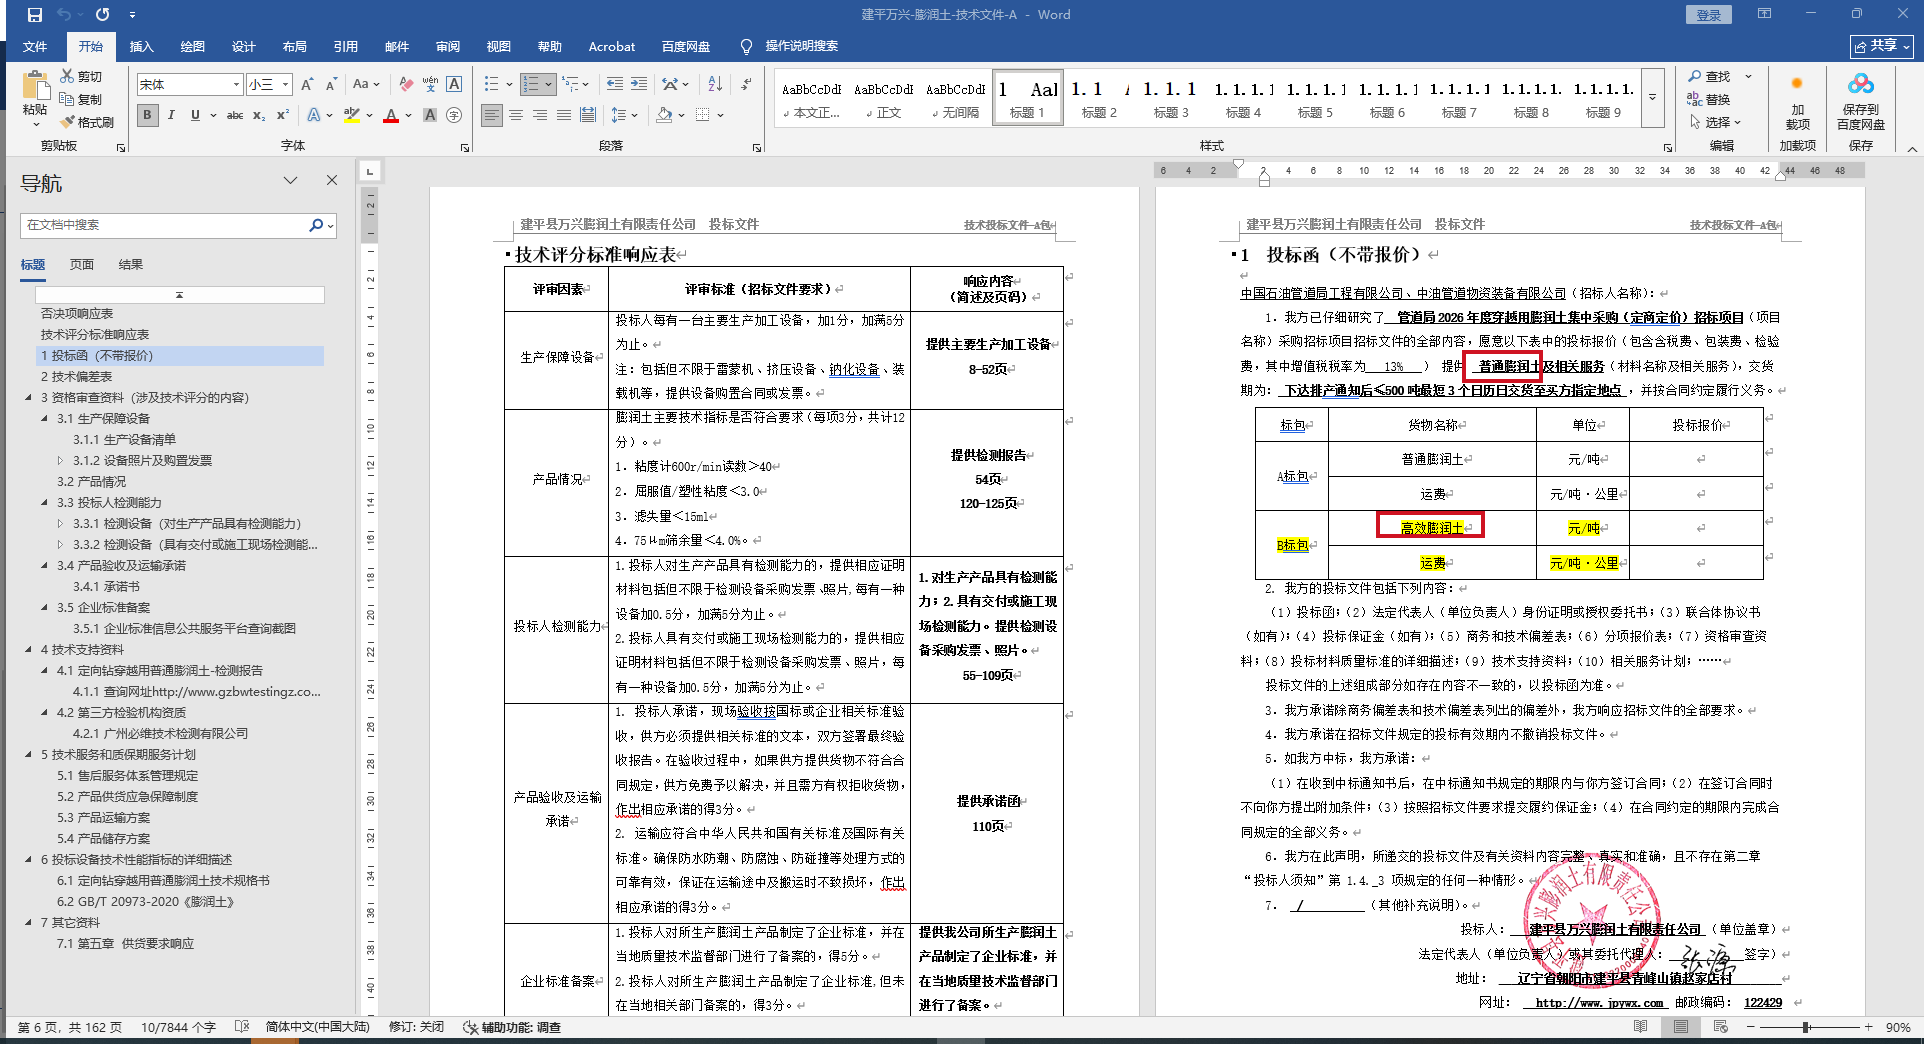Image resolution: width=1924 pixels, height=1044 pixels.
Task: Toggle strikethrough text formatting
Action: tap(234, 115)
